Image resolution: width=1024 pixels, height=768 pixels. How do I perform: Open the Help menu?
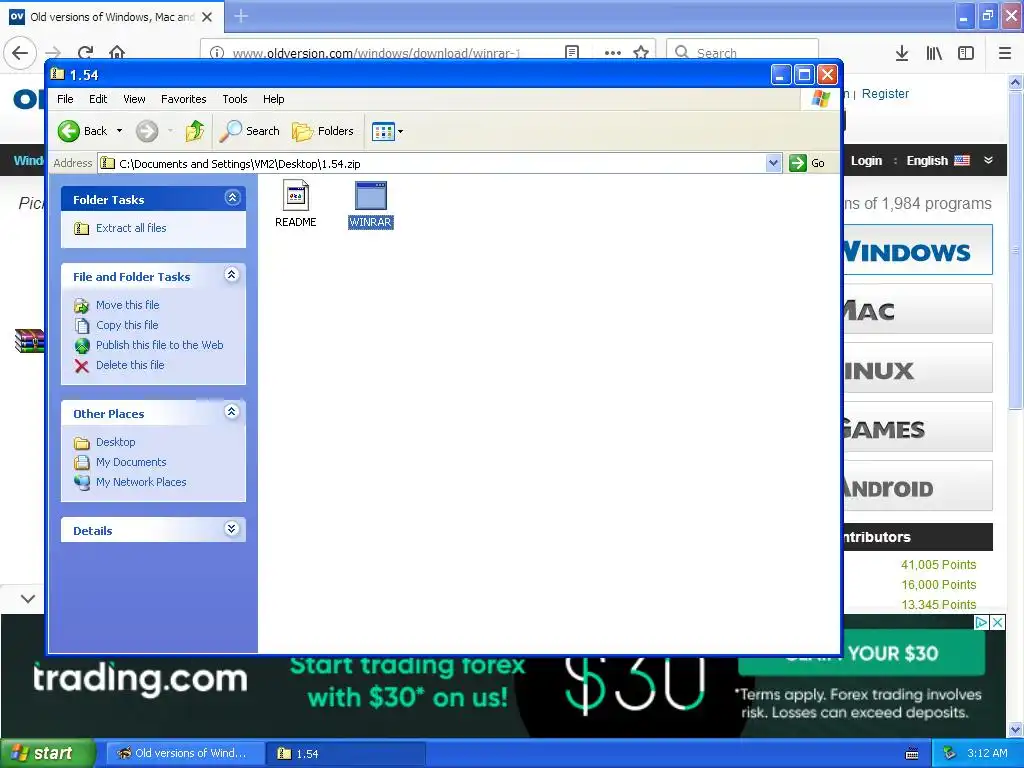(274, 99)
